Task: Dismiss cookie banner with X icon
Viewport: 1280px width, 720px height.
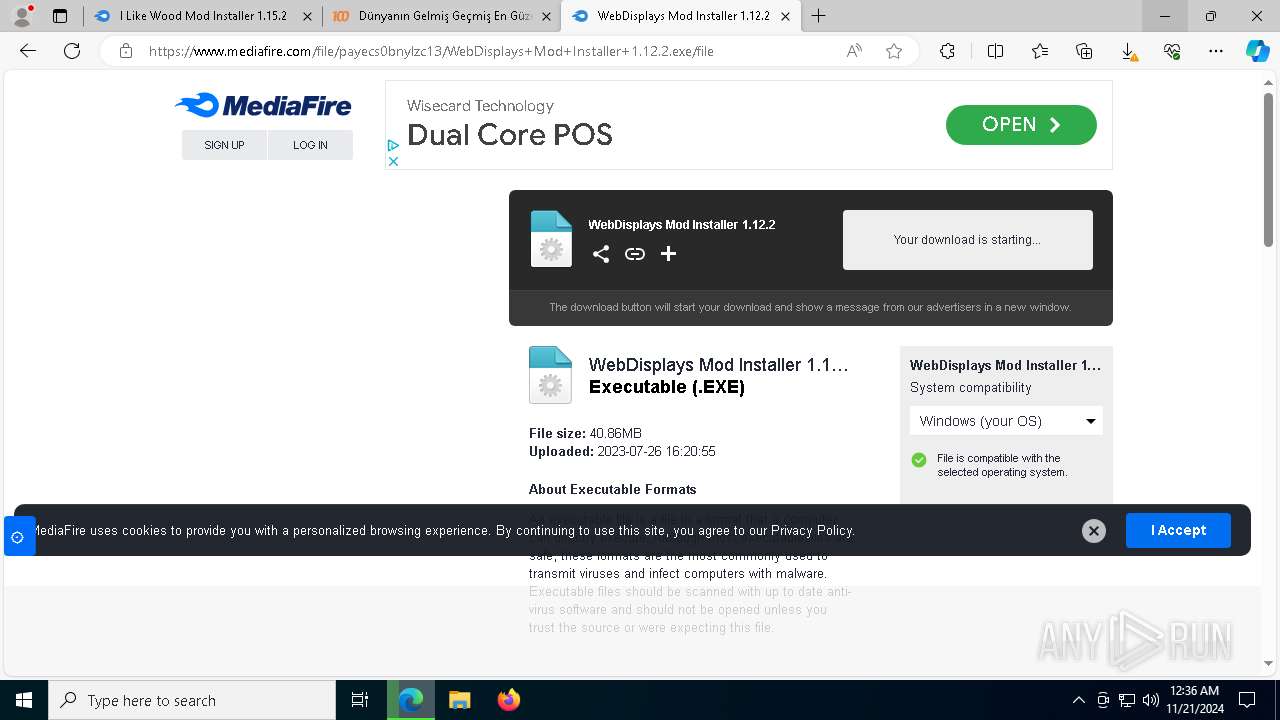Action: (x=1094, y=531)
